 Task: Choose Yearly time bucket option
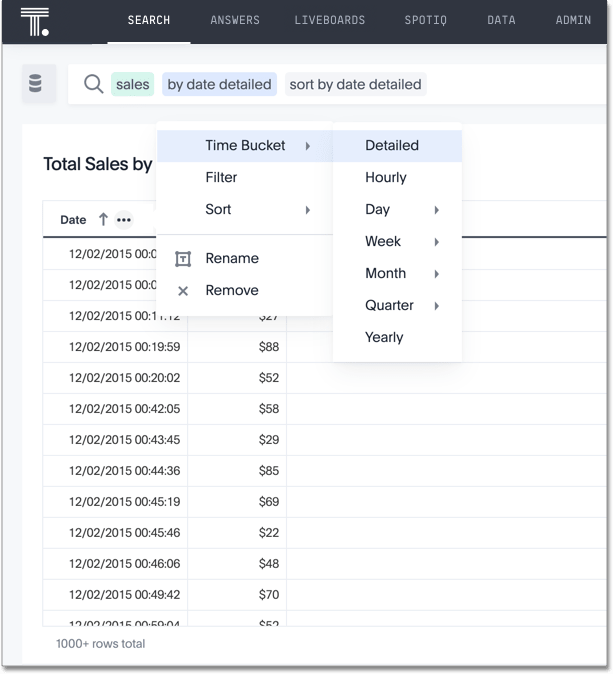(x=384, y=338)
